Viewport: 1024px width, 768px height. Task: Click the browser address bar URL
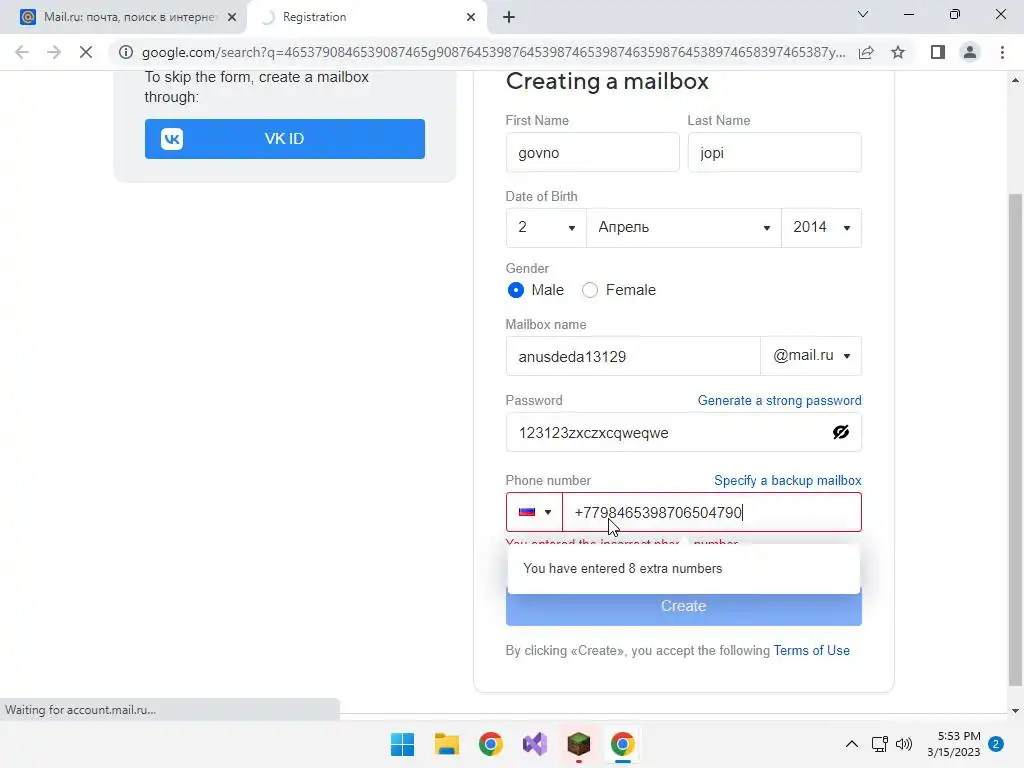coord(493,52)
